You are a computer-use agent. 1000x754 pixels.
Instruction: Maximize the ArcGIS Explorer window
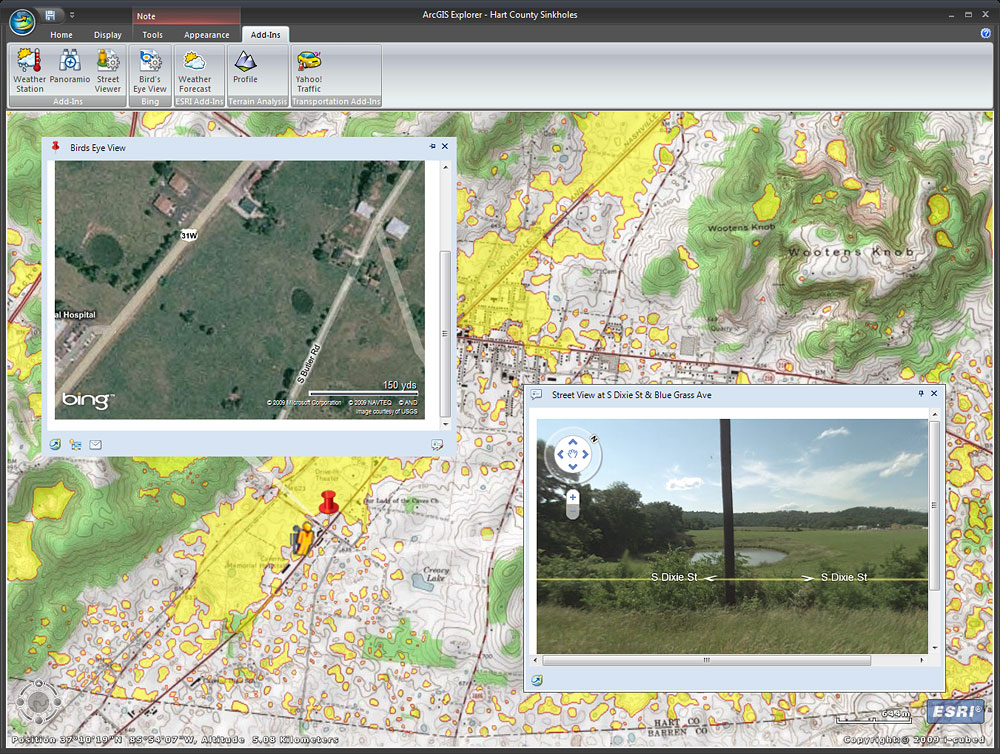[968, 15]
